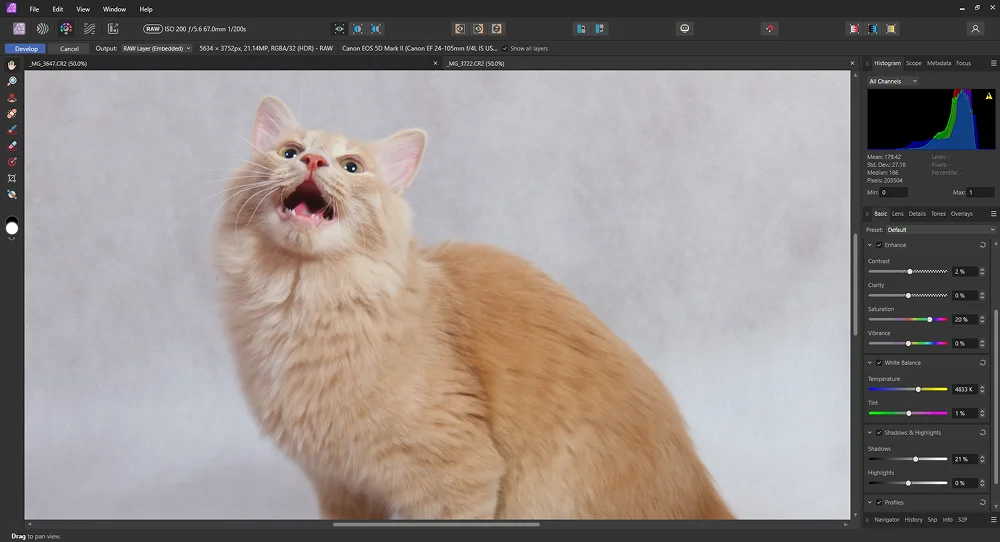This screenshot has width=1000, height=542.
Task: Open the Window menu
Action: tap(114, 9)
